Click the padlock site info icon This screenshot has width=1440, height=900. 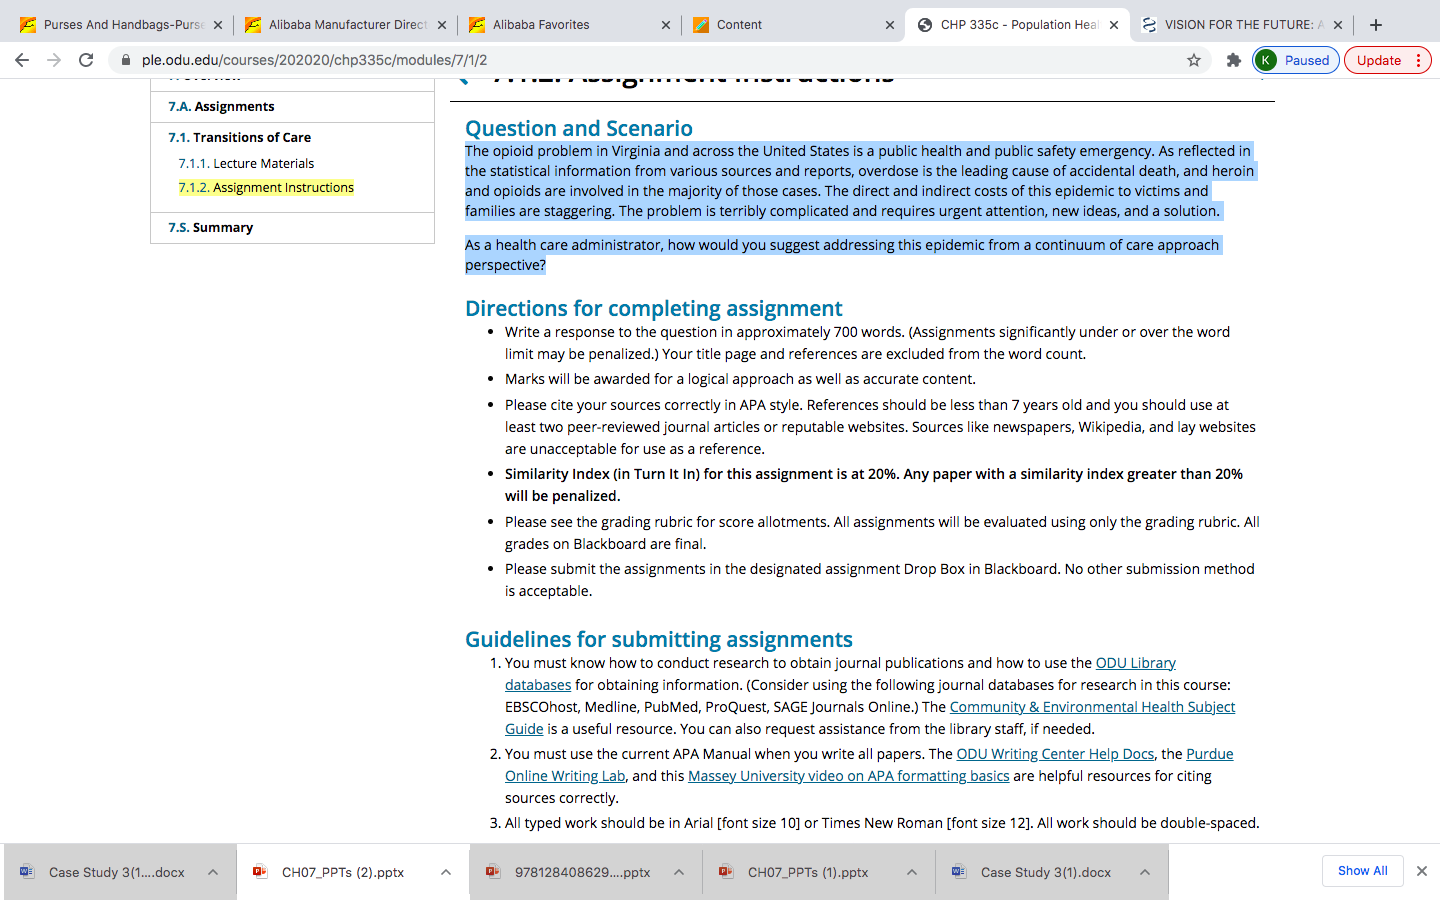pyautogui.click(x=126, y=60)
